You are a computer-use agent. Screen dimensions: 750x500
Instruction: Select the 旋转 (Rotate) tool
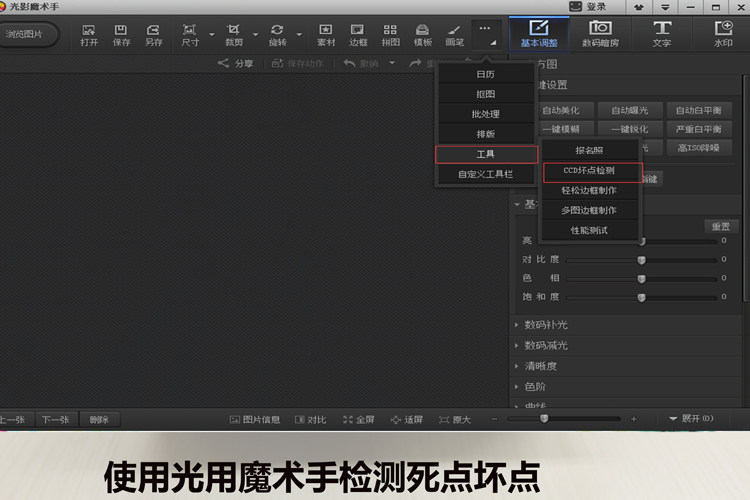click(x=277, y=35)
